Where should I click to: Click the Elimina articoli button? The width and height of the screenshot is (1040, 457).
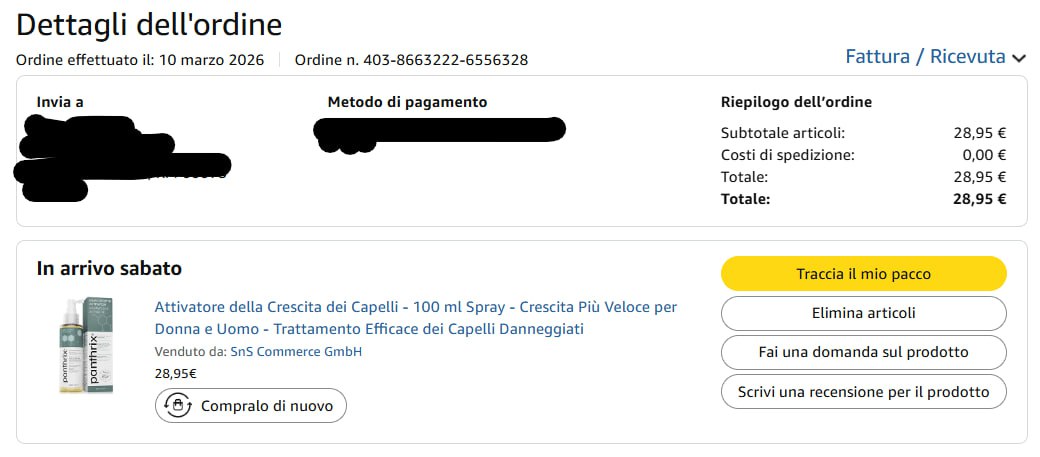(863, 313)
